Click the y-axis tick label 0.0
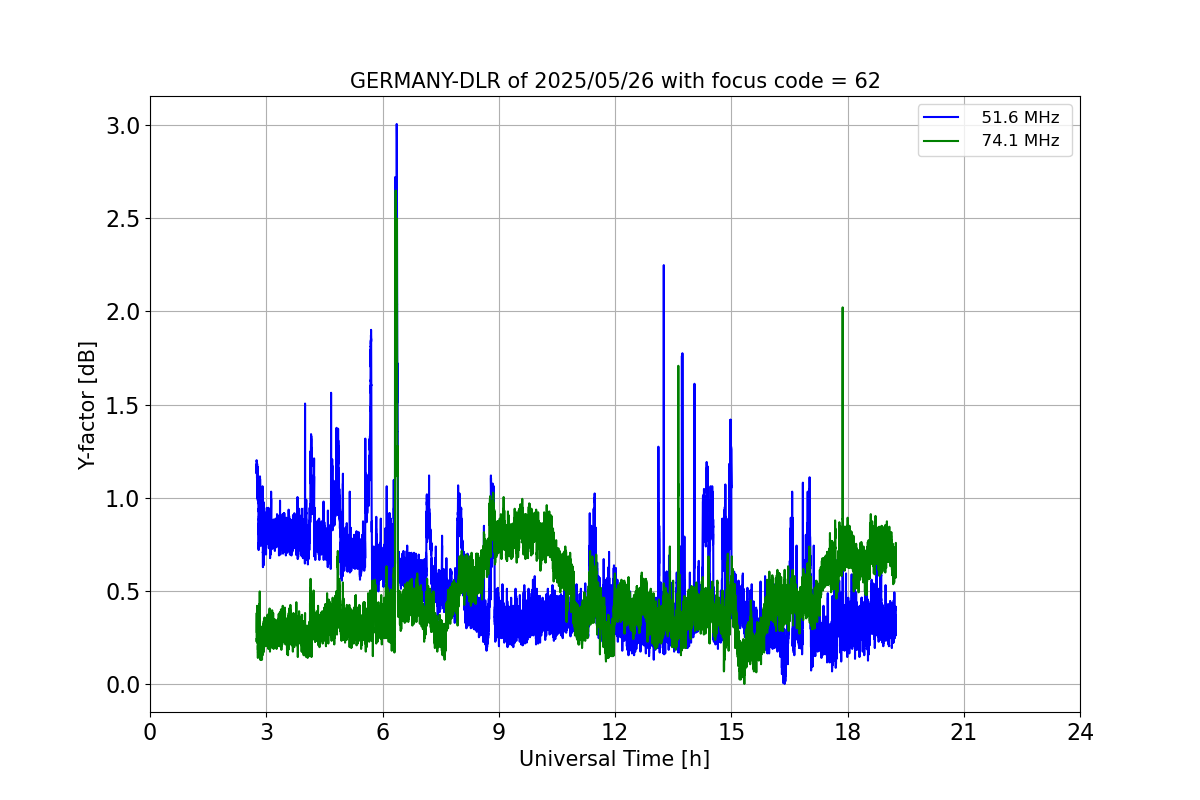Screen dimensions: 1200x800 [x=123, y=685]
